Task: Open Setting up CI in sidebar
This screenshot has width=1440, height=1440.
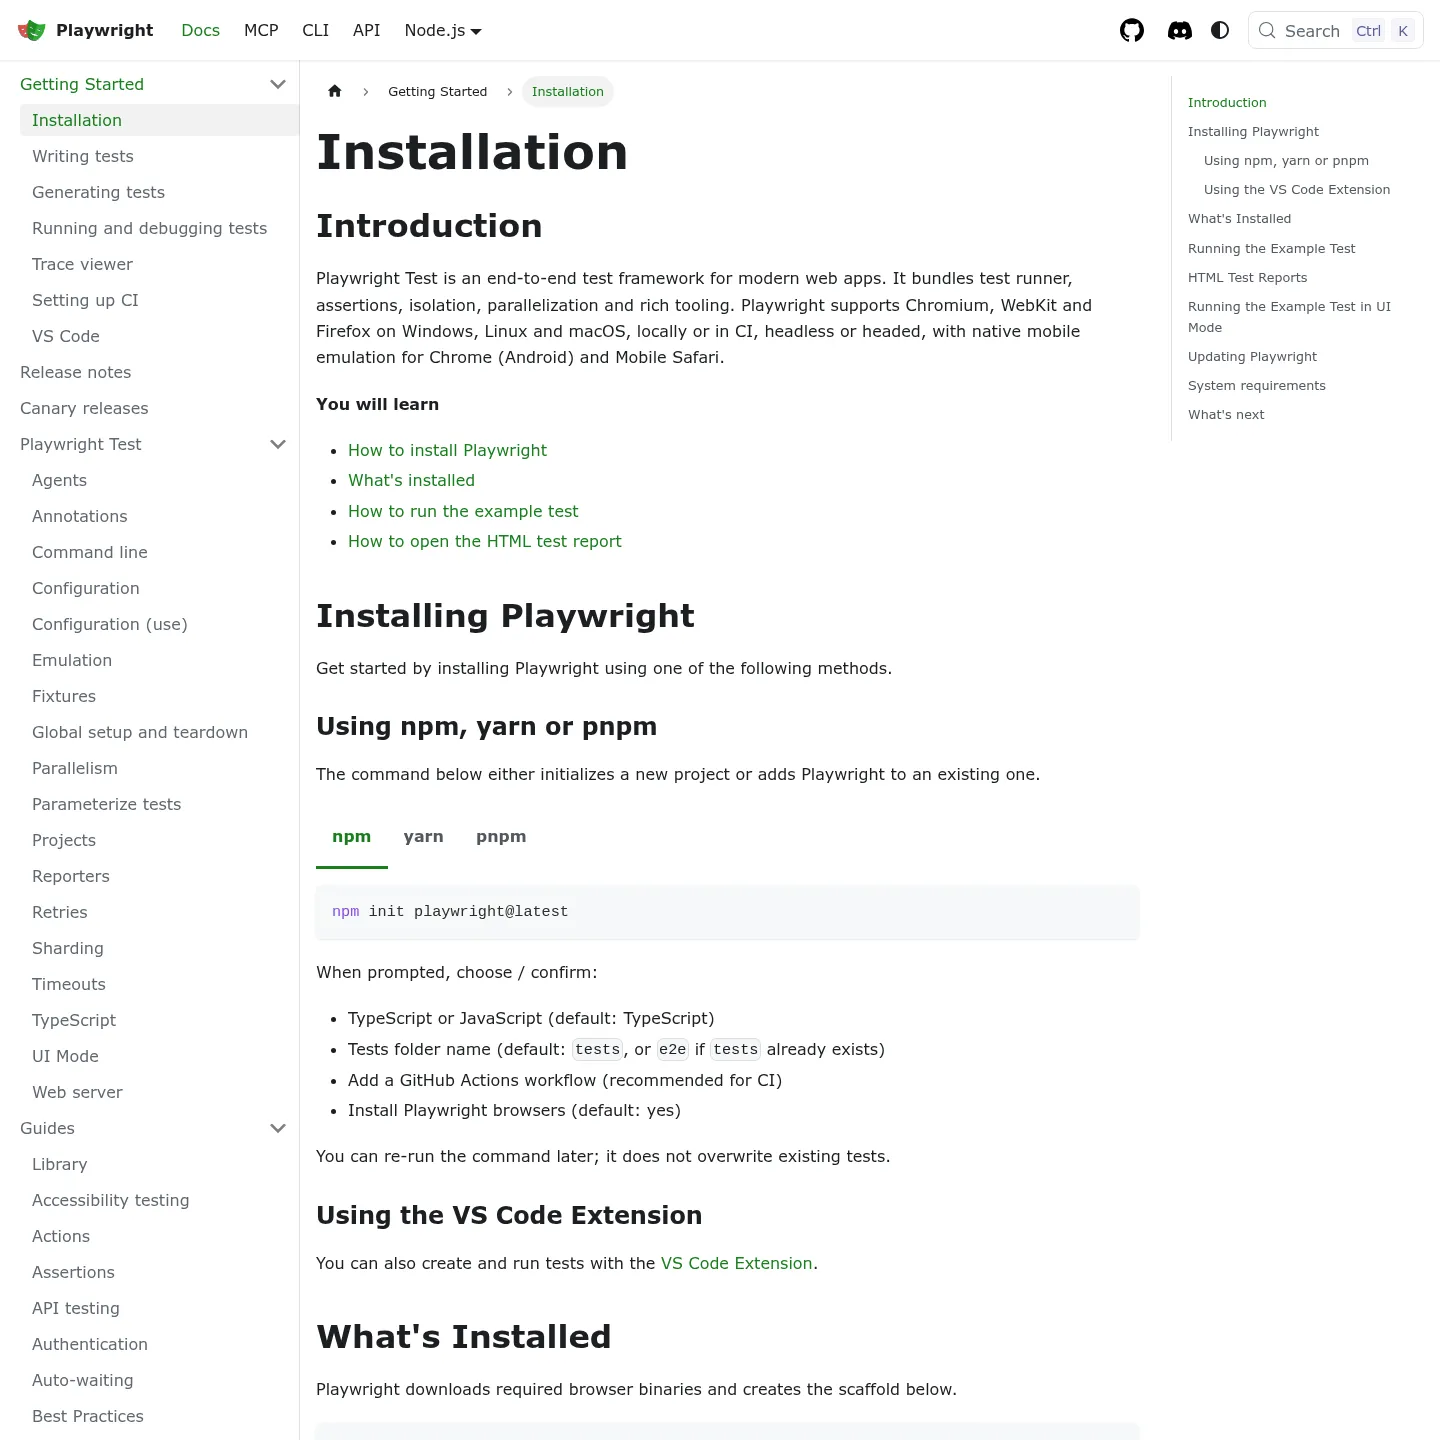Action: coord(160,300)
